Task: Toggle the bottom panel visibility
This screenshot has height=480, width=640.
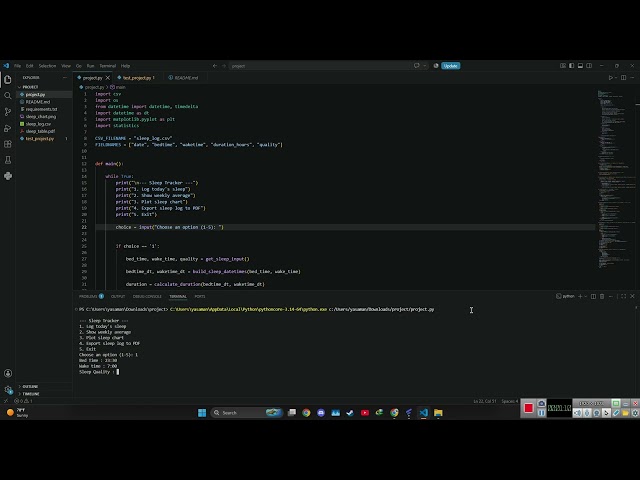Action: (580, 66)
